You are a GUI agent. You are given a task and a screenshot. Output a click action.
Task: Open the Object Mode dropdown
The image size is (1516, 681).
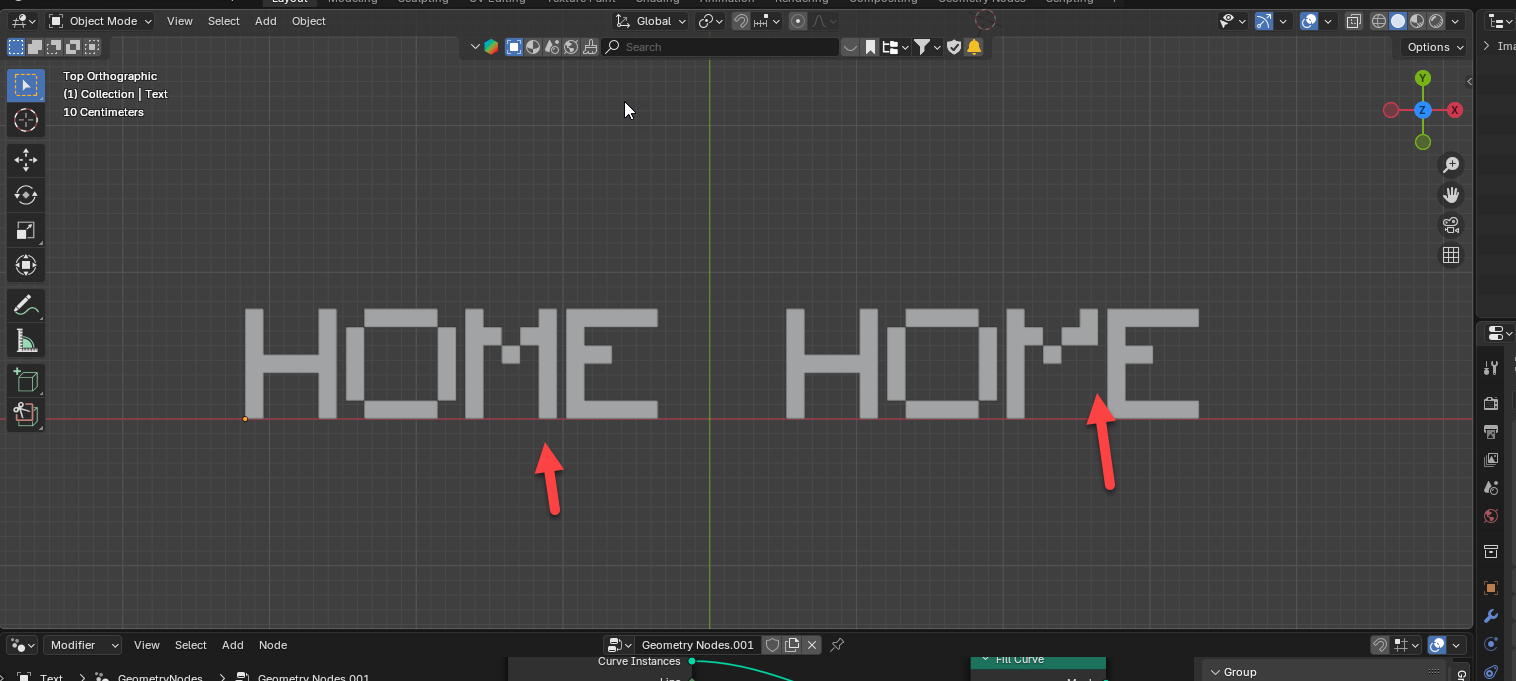pyautogui.click(x=101, y=21)
